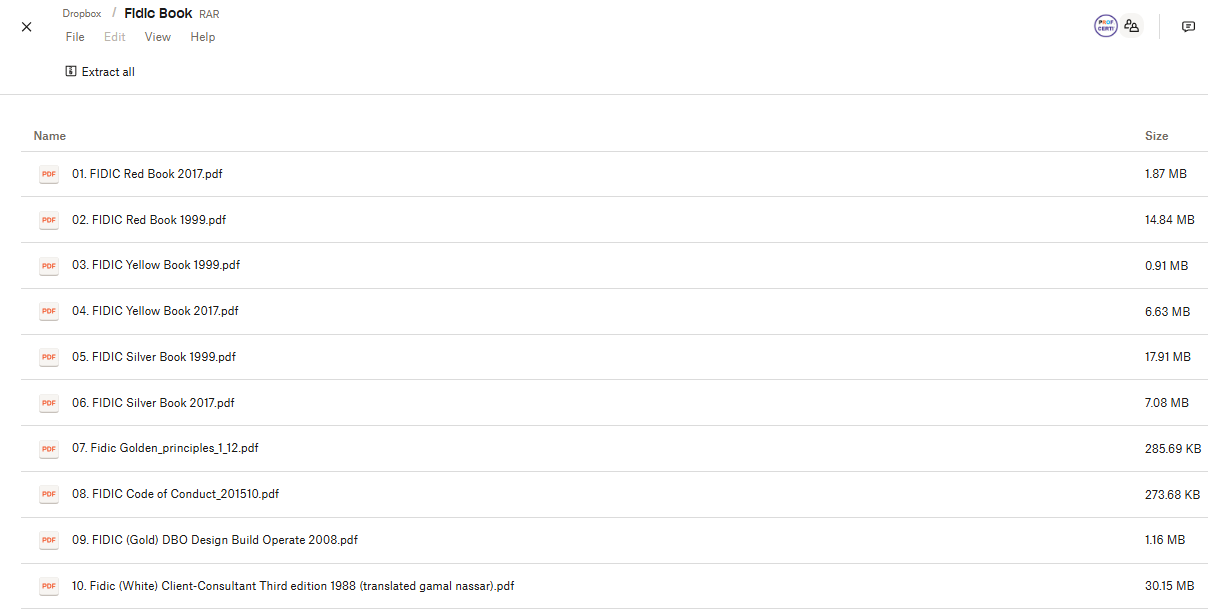Click the Extract all button
Viewport: 1208px width, 614px height.
(100, 72)
